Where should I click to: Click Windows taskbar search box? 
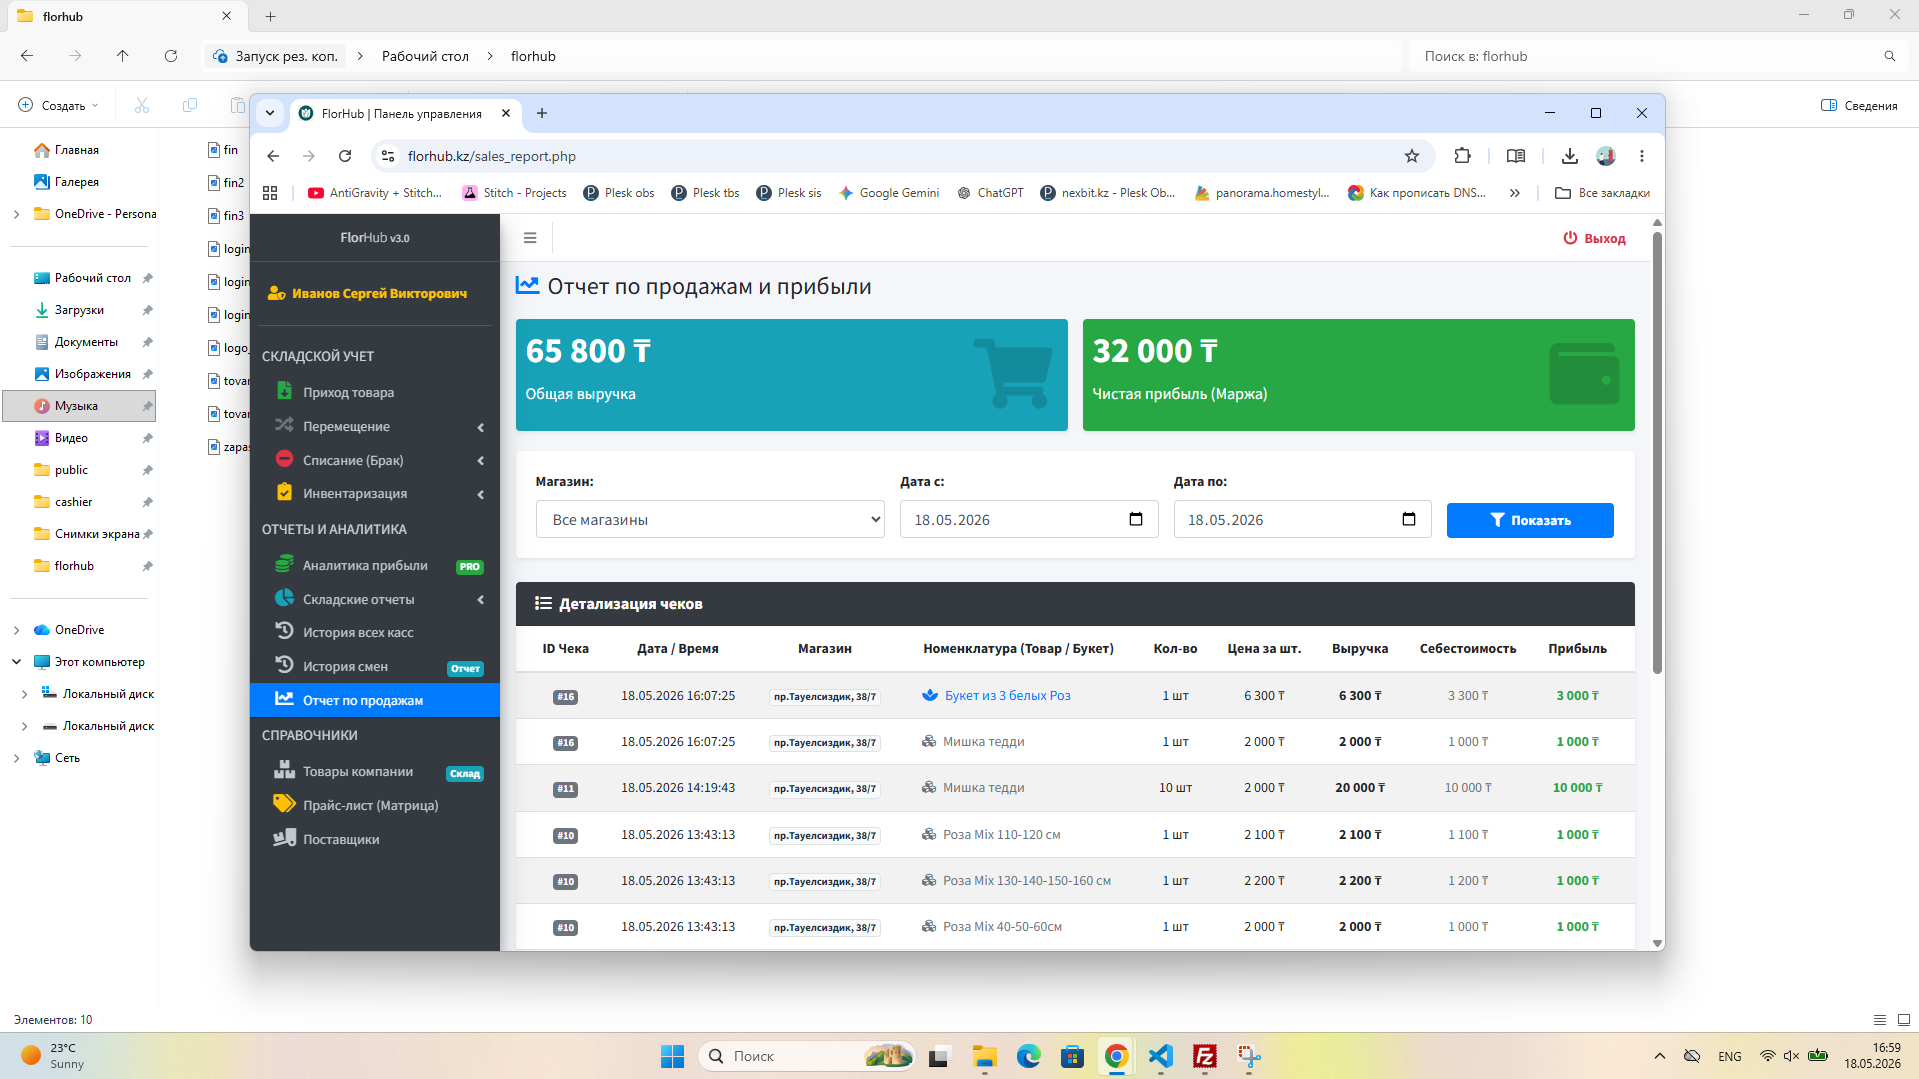(806, 1056)
